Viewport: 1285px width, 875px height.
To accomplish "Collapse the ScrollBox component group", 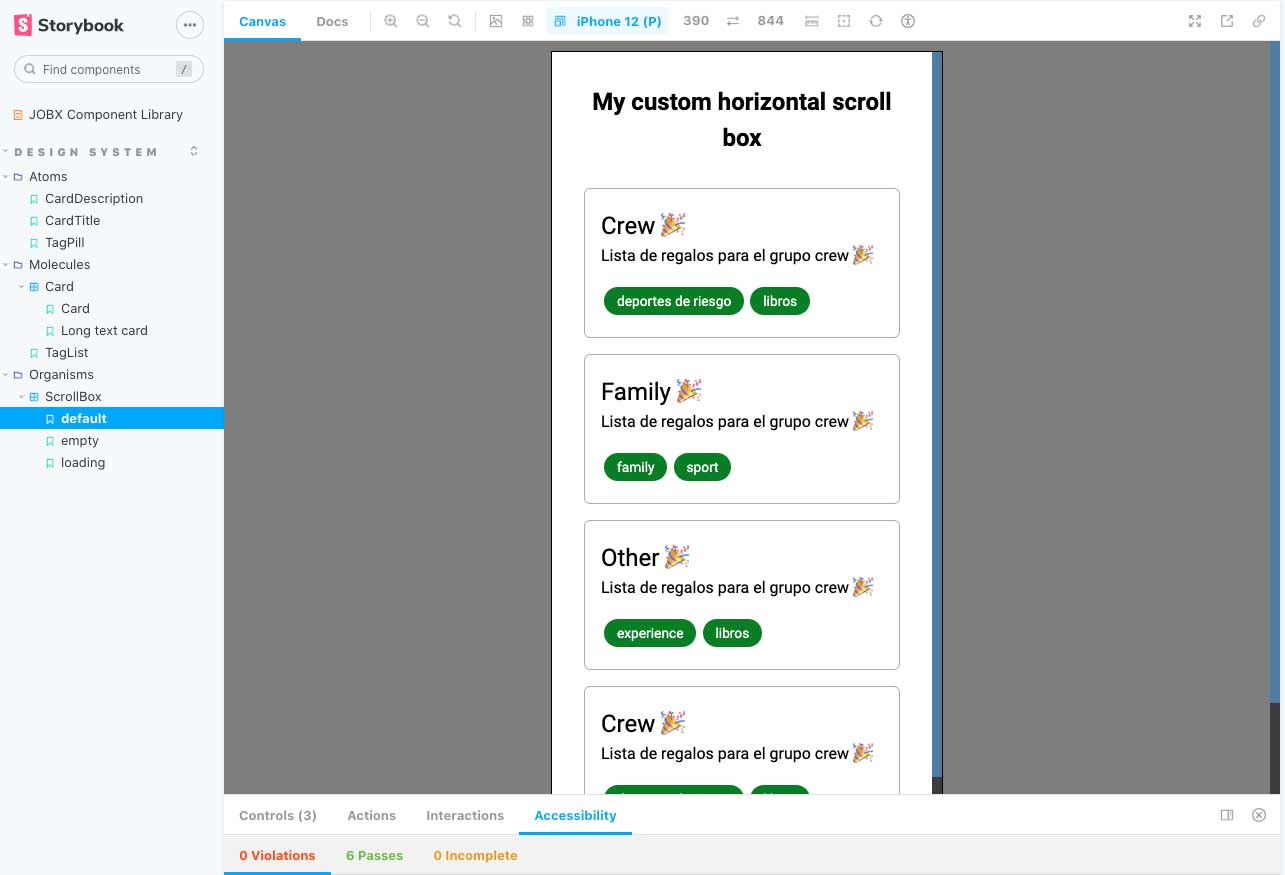I will (x=22, y=396).
